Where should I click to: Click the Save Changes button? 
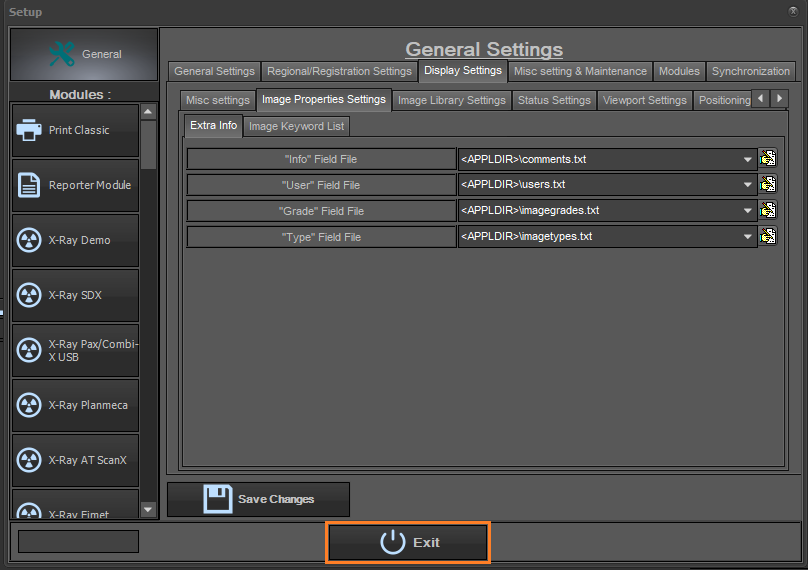coord(258,499)
